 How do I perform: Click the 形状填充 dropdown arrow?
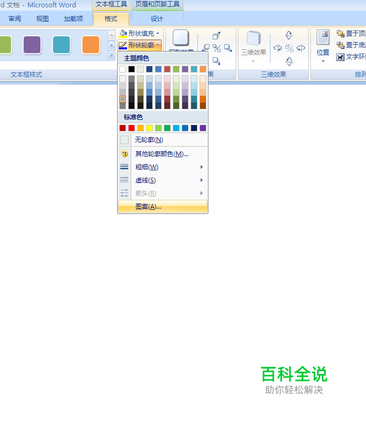[158, 33]
